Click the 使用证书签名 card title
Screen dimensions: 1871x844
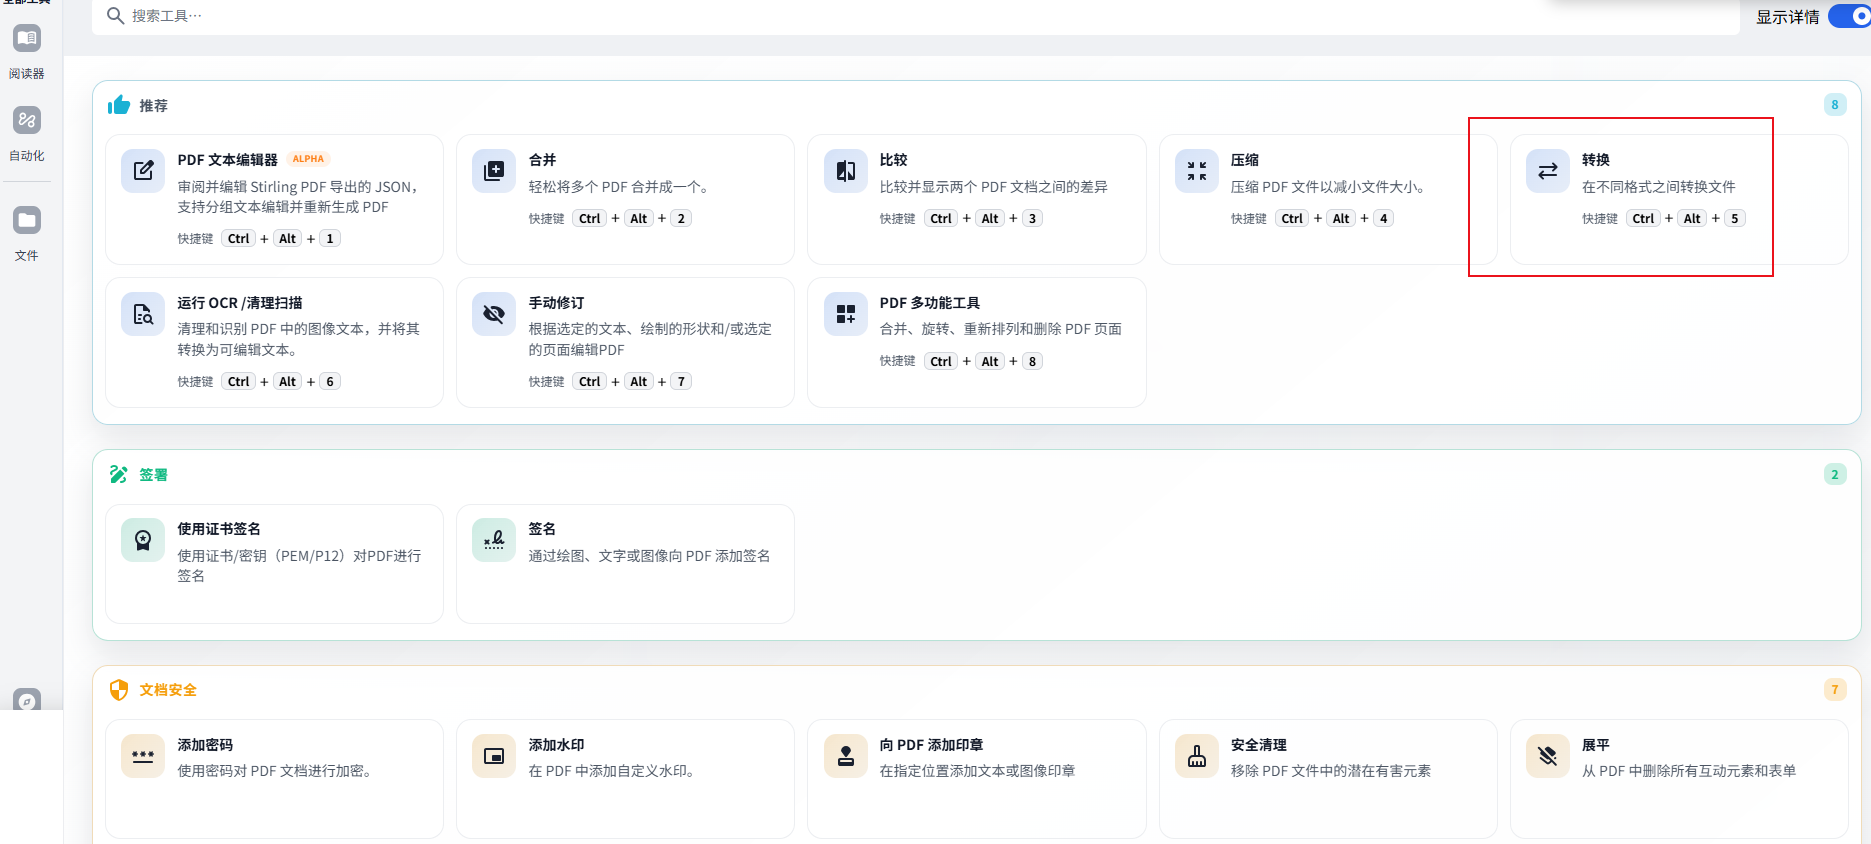click(x=219, y=529)
